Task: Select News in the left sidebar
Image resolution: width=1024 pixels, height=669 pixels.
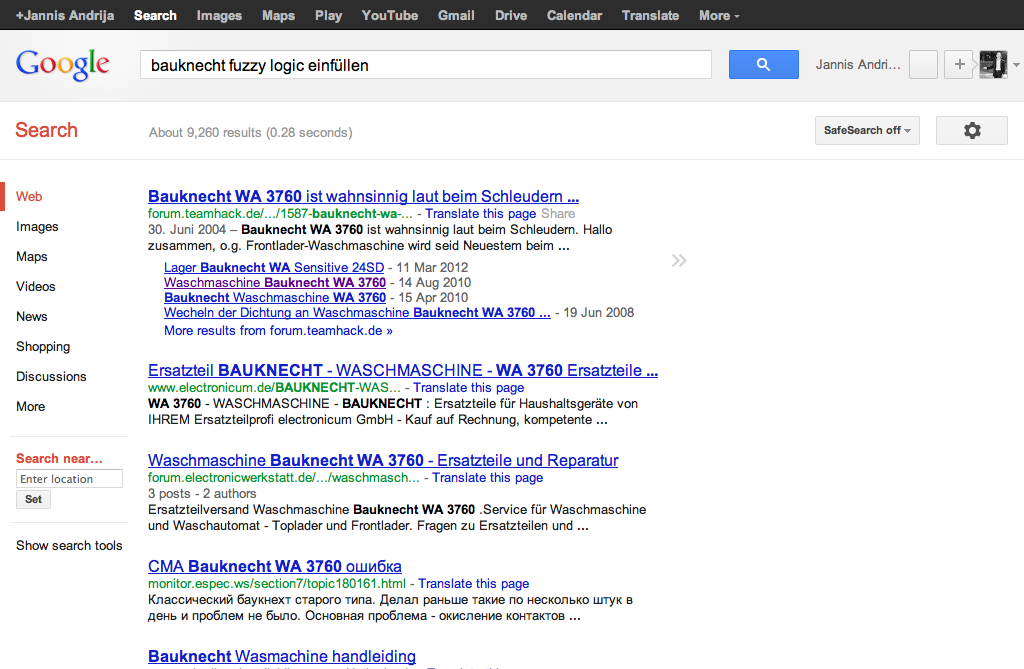Action: point(31,317)
